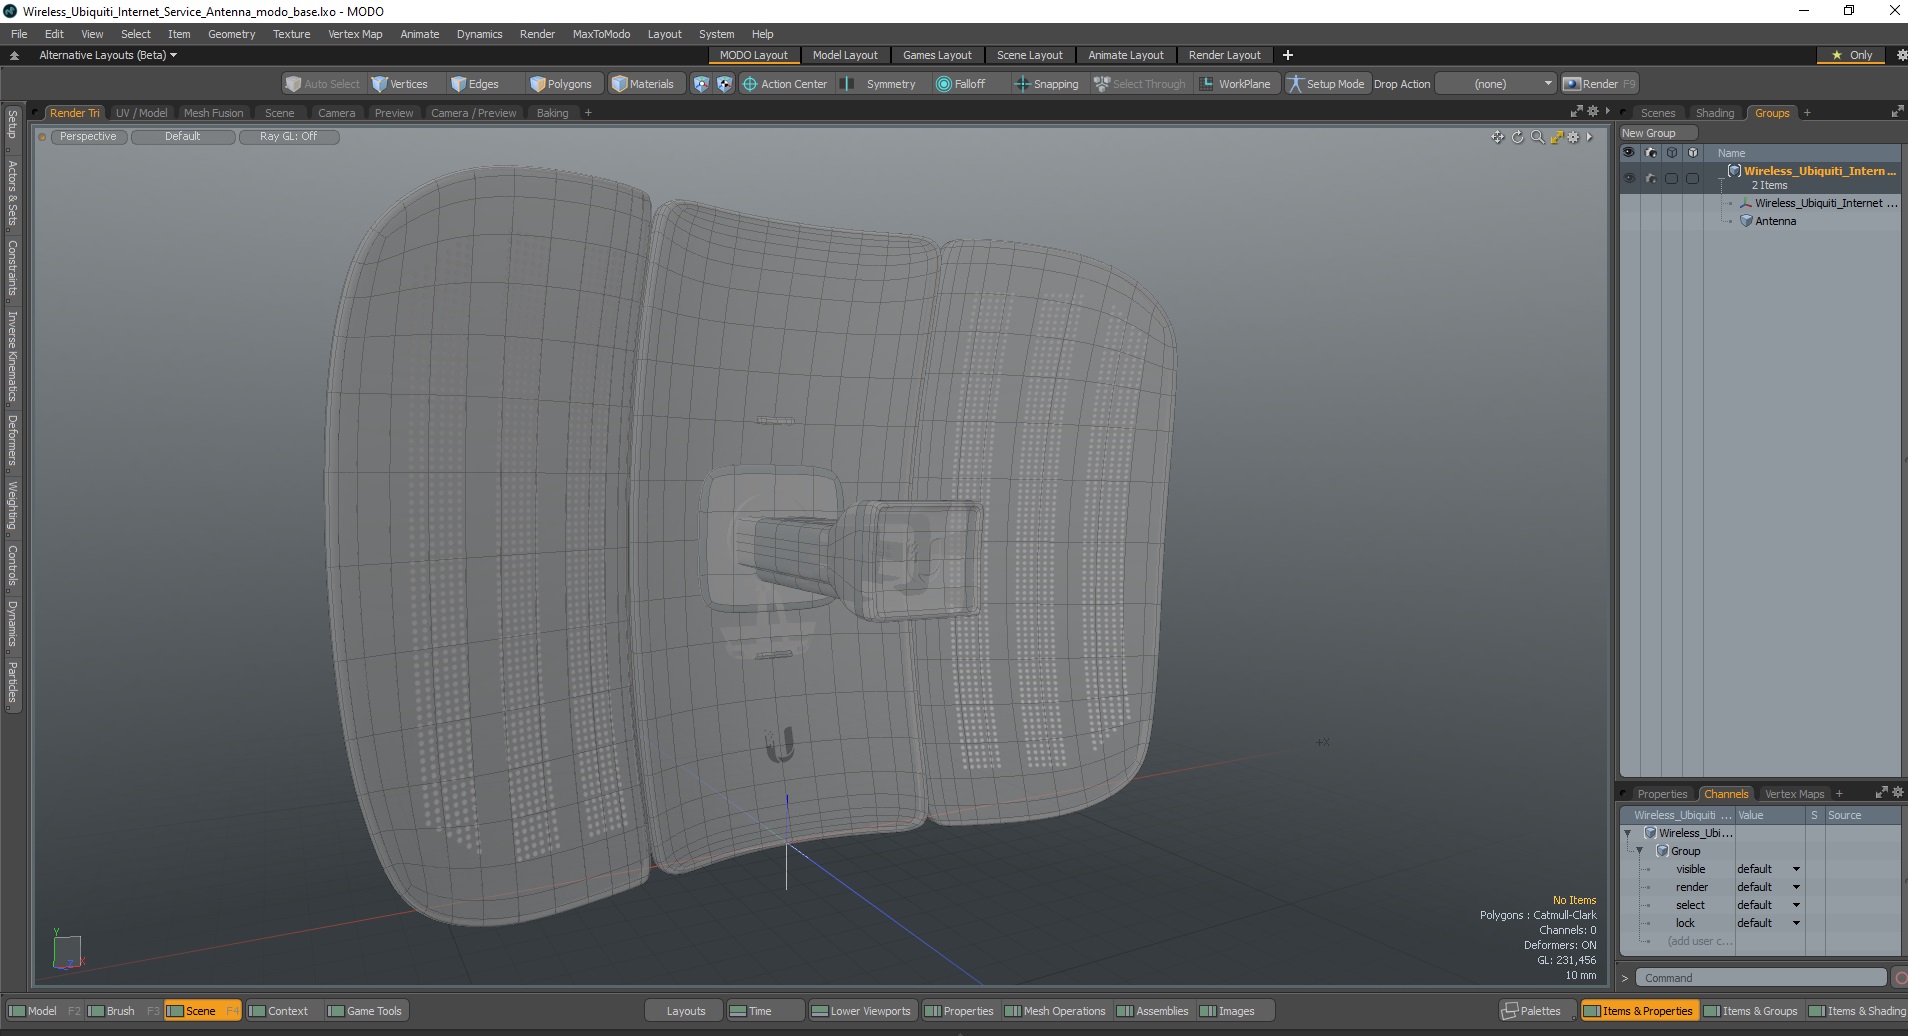Toggle Ray GL Off button
1908x1036 pixels.
(289, 137)
